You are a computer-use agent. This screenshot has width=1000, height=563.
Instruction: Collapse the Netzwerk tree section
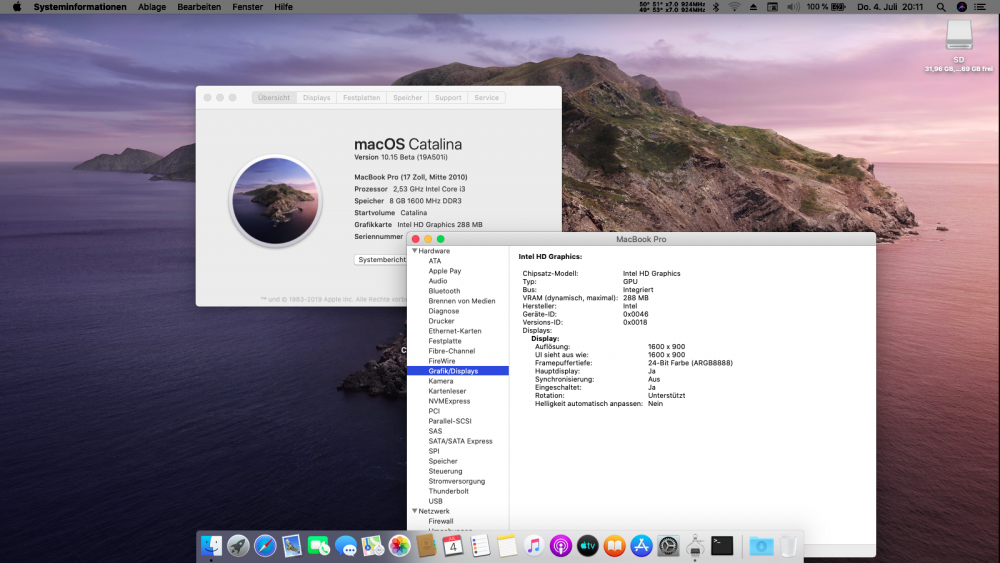tap(415, 511)
